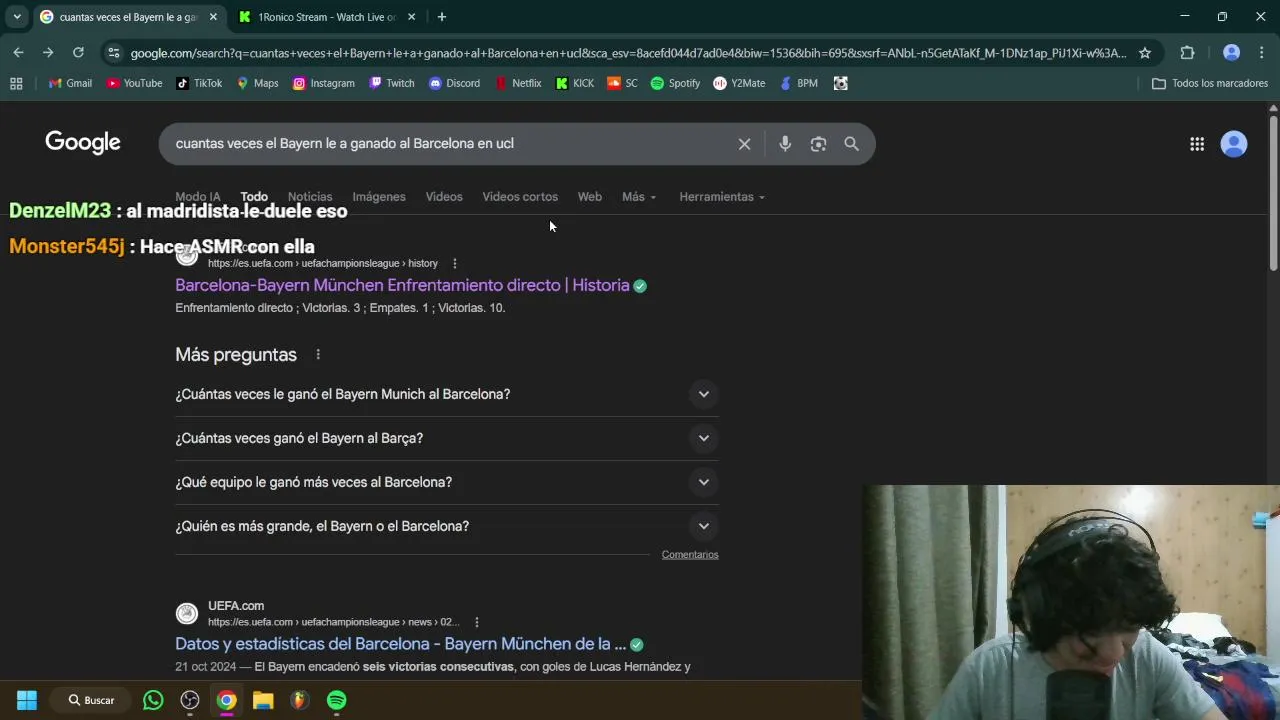Open options for second UEFA news result

[x=476, y=622]
